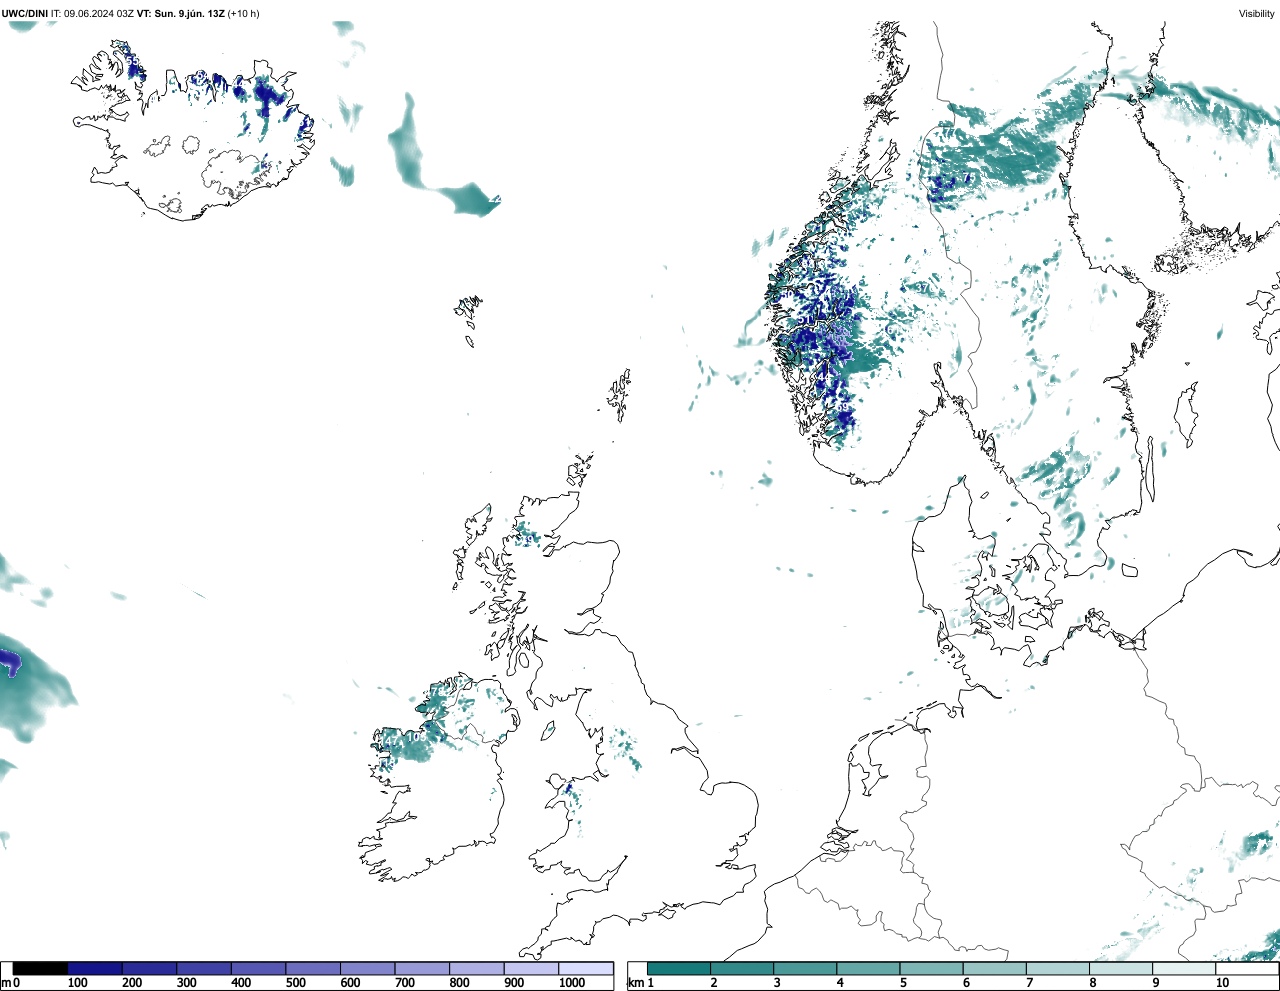Pick the 4–5 km legend swatch
This screenshot has height=991, width=1280.
868,968
